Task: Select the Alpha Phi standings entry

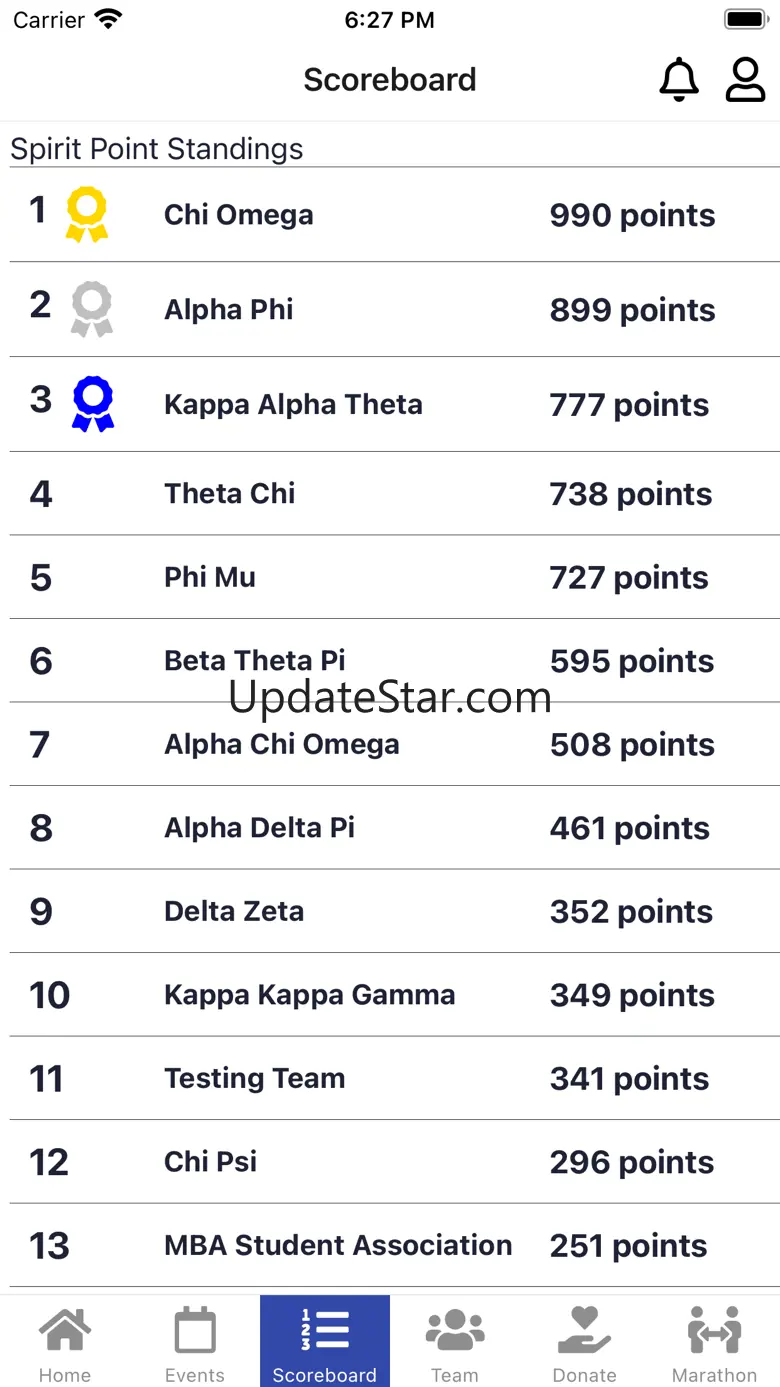Action: pyautogui.click(x=395, y=310)
